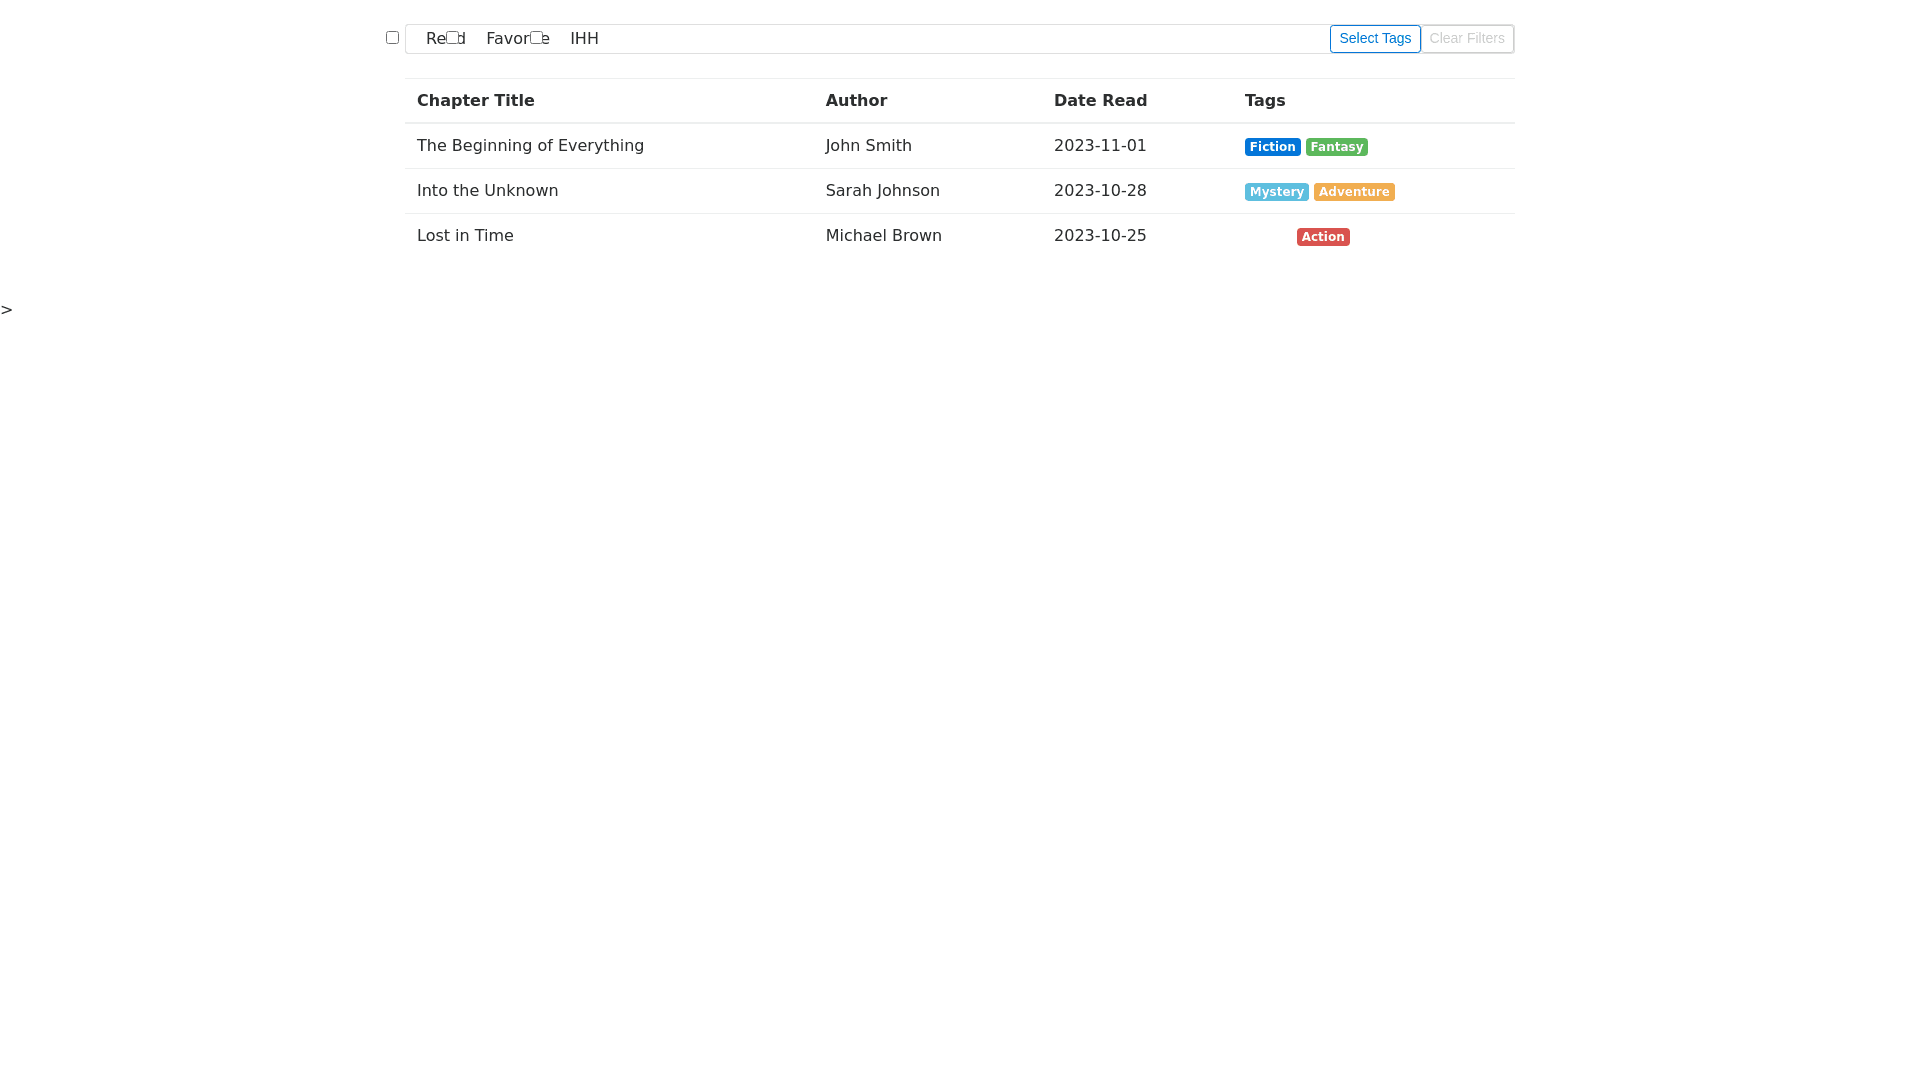Toggle the checkbox overlapping the Read label
Viewport: 1920px width, 1080px height.
pyautogui.click(x=453, y=38)
